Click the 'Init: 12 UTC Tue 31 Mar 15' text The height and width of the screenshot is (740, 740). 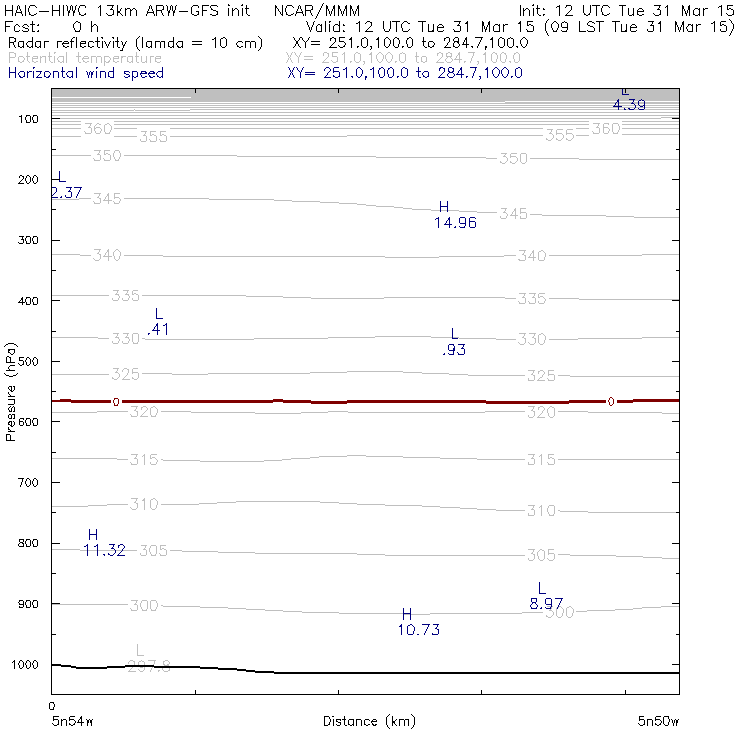click(x=626, y=10)
